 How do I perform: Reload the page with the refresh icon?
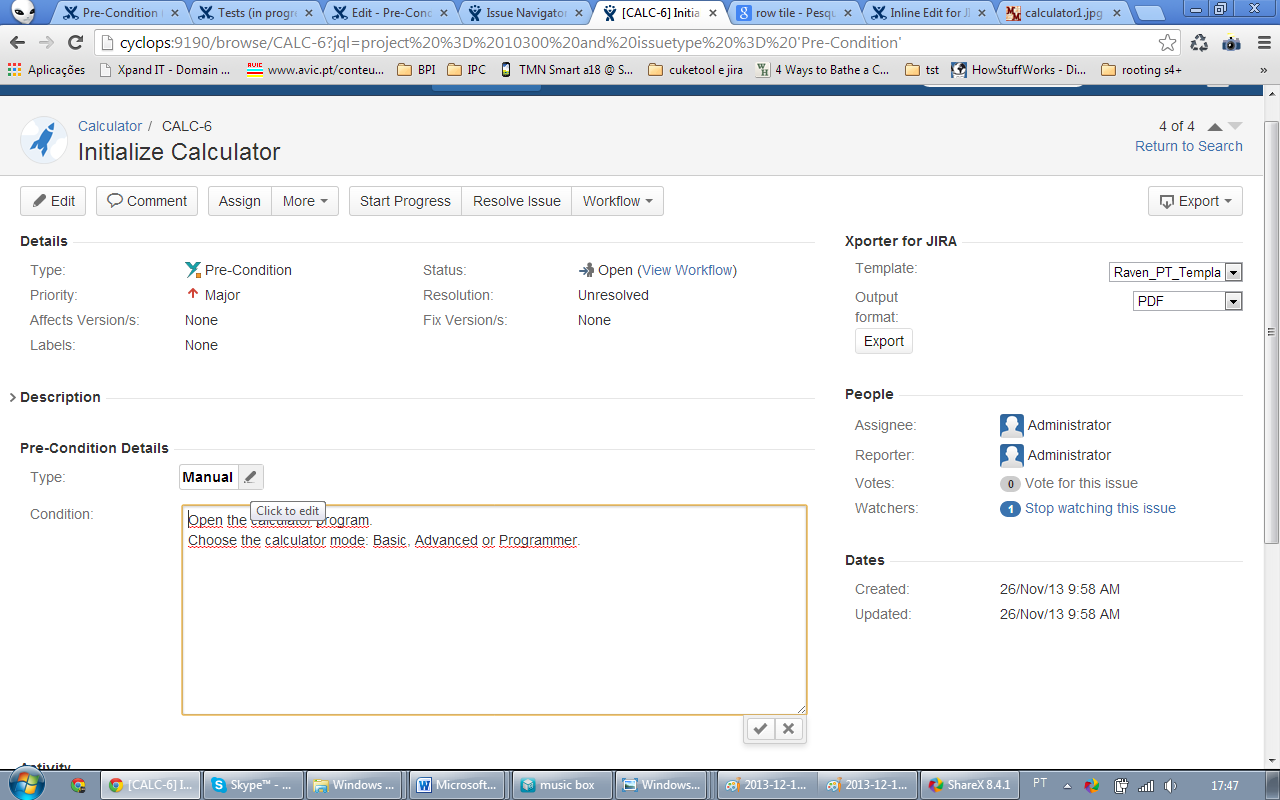click(x=75, y=43)
